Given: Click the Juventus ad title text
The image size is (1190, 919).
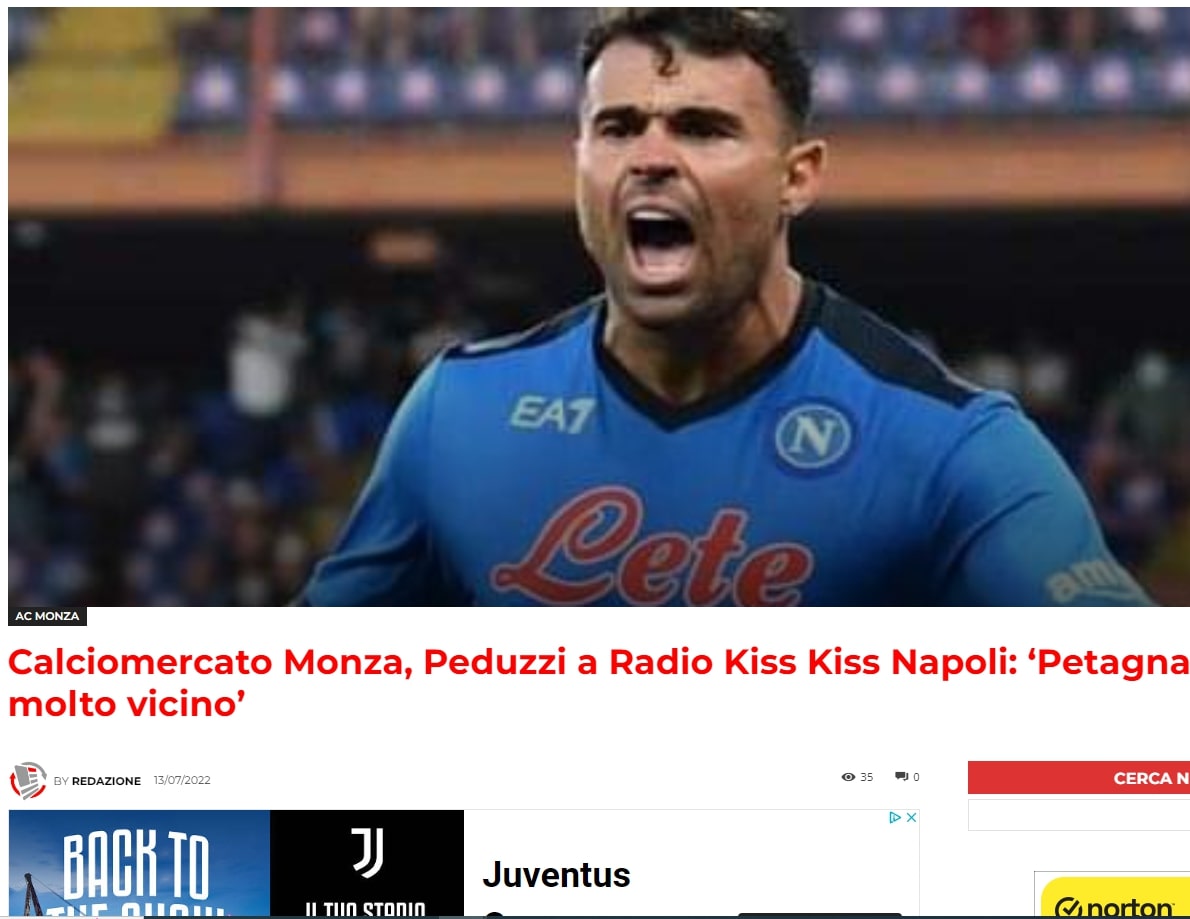Looking at the screenshot, I should click(x=556, y=875).
